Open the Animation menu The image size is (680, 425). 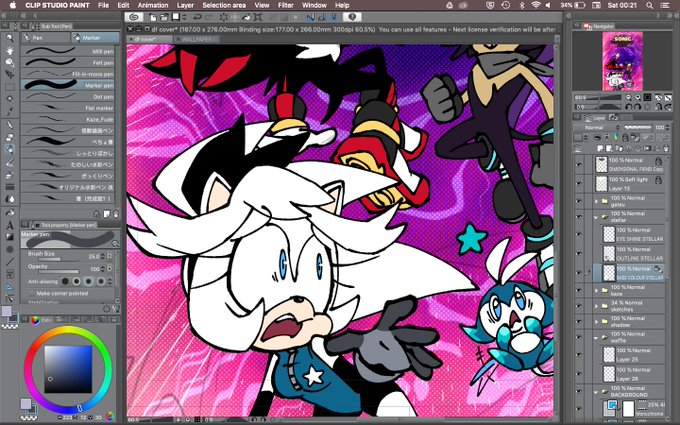click(153, 5)
